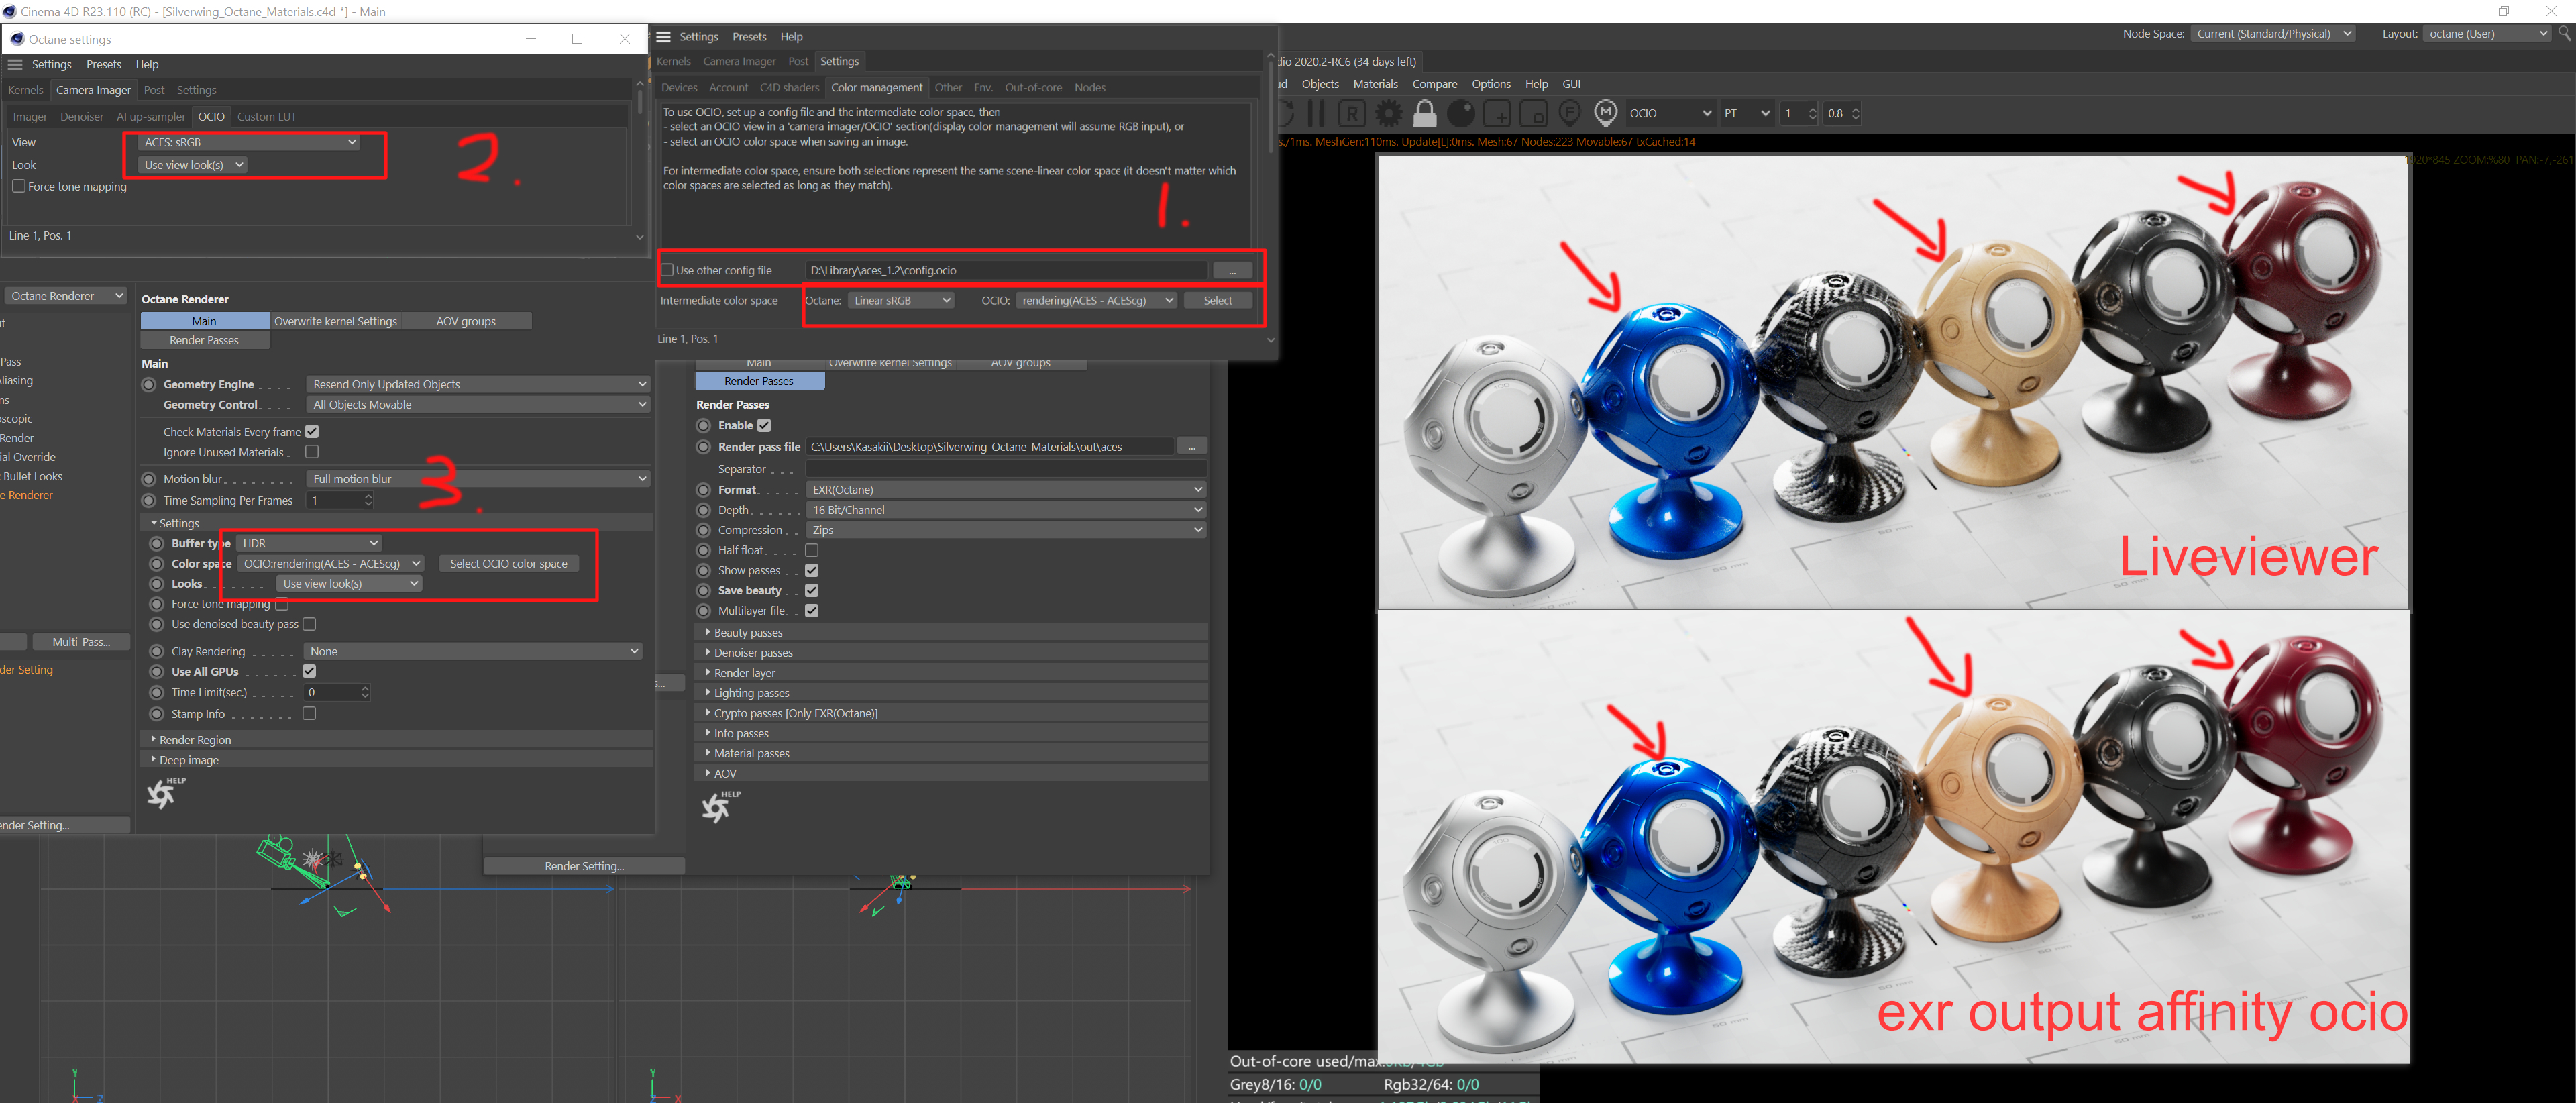Click the Select OCIO color space button
Viewport: 2576px width, 1103px height.
coord(508,564)
